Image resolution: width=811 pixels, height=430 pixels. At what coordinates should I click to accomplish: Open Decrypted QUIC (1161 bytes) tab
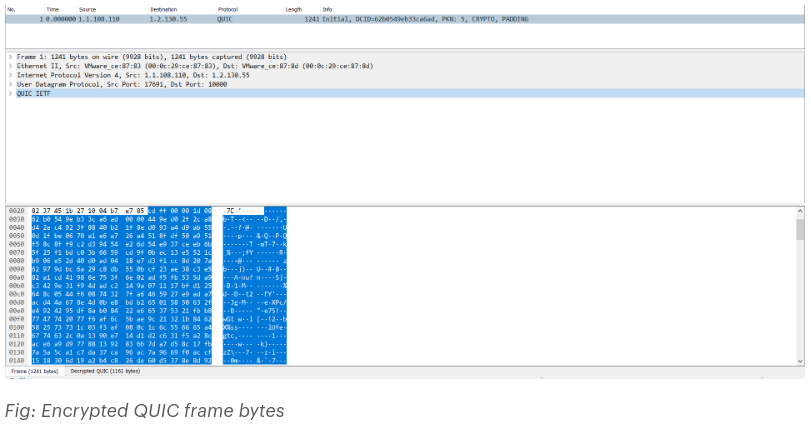pos(105,372)
